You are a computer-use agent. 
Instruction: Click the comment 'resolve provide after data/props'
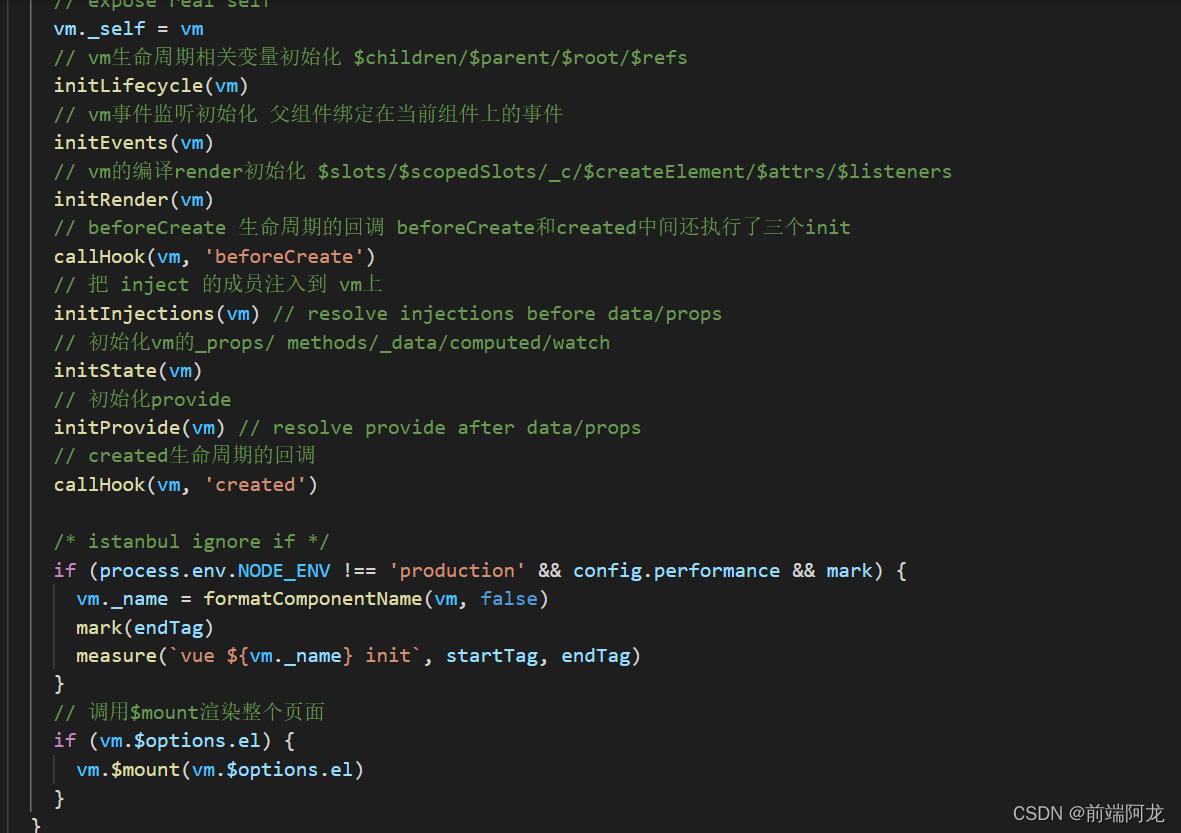coord(440,429)
